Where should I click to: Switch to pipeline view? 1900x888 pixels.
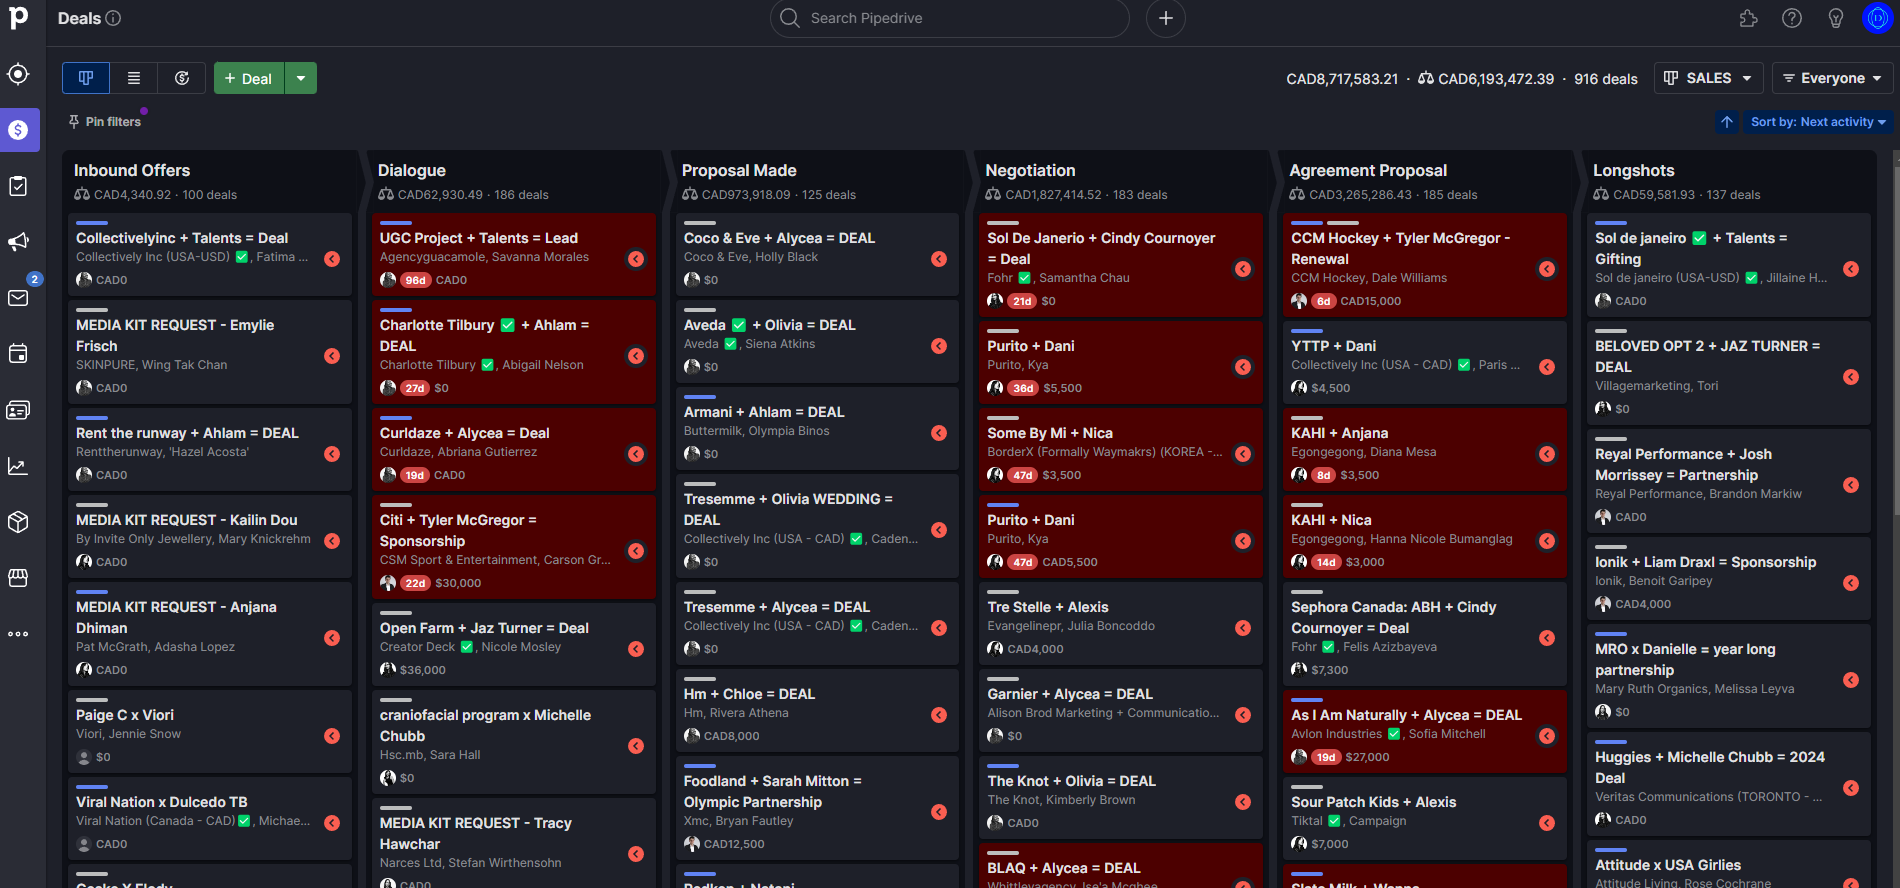click(x=86, y=78)
